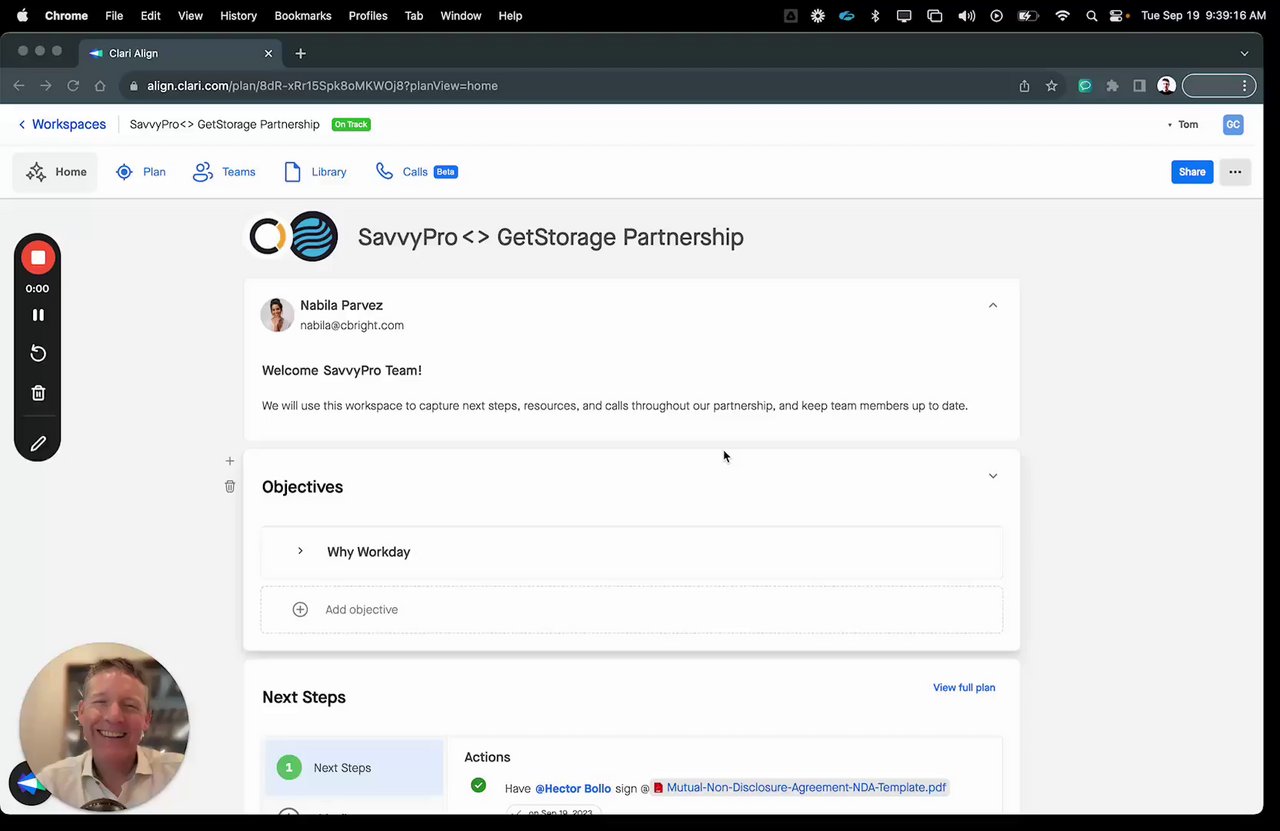
Task: Click the Welcome SavvyPro Team! heading
Action: pos(342,370)
